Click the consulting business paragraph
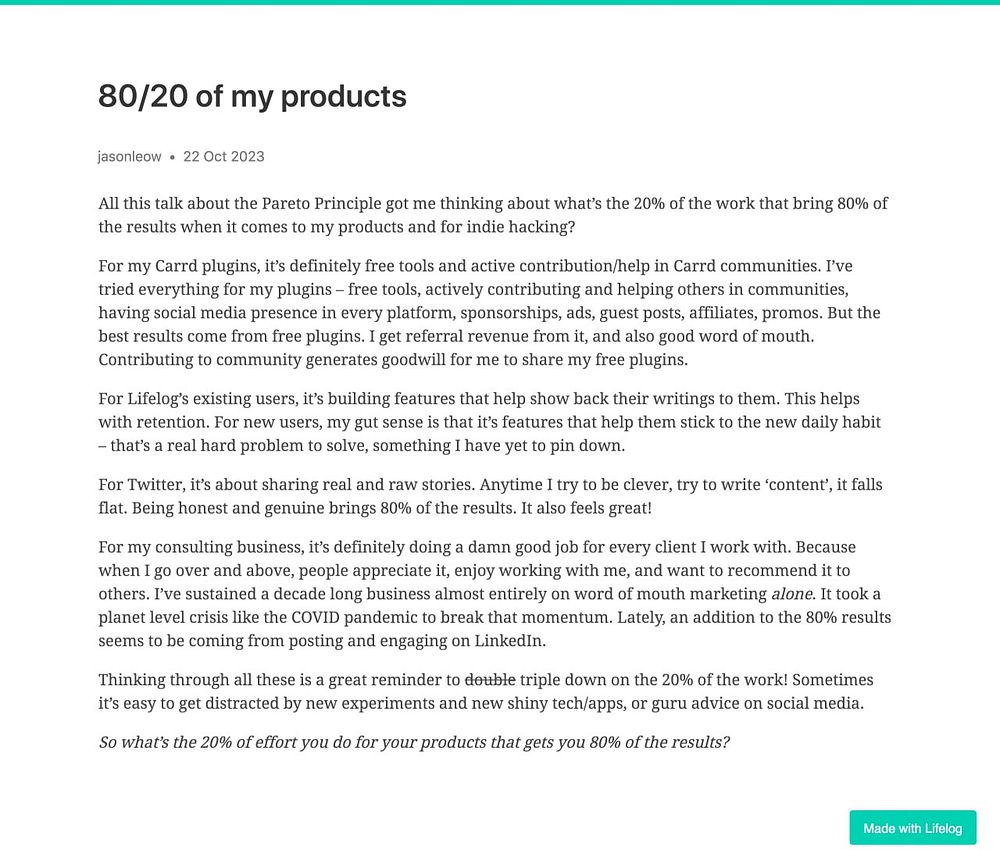The image size is (1000, 865). (494, 594)
